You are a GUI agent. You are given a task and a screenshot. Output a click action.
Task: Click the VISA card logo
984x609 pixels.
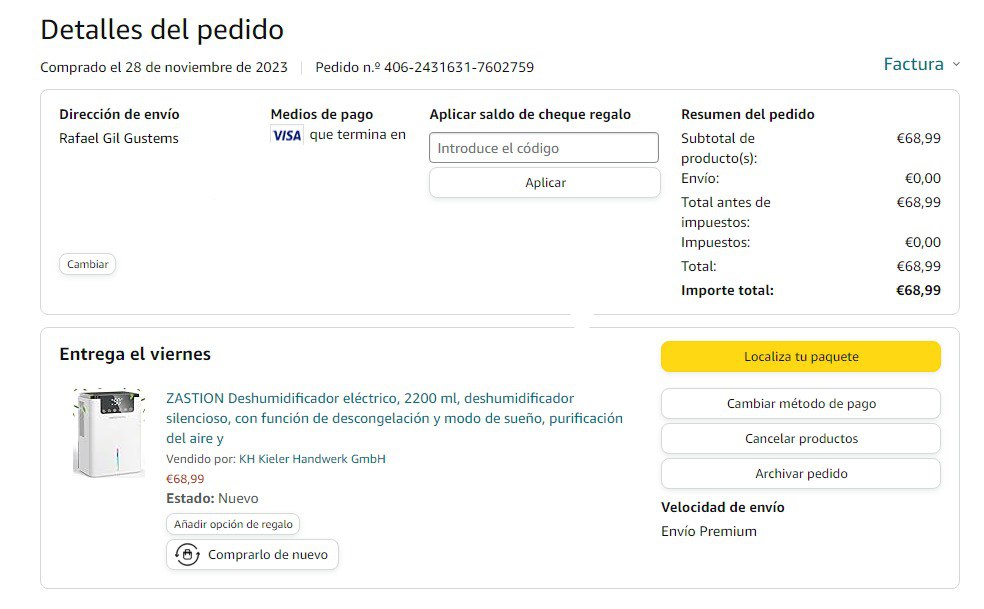286,135
